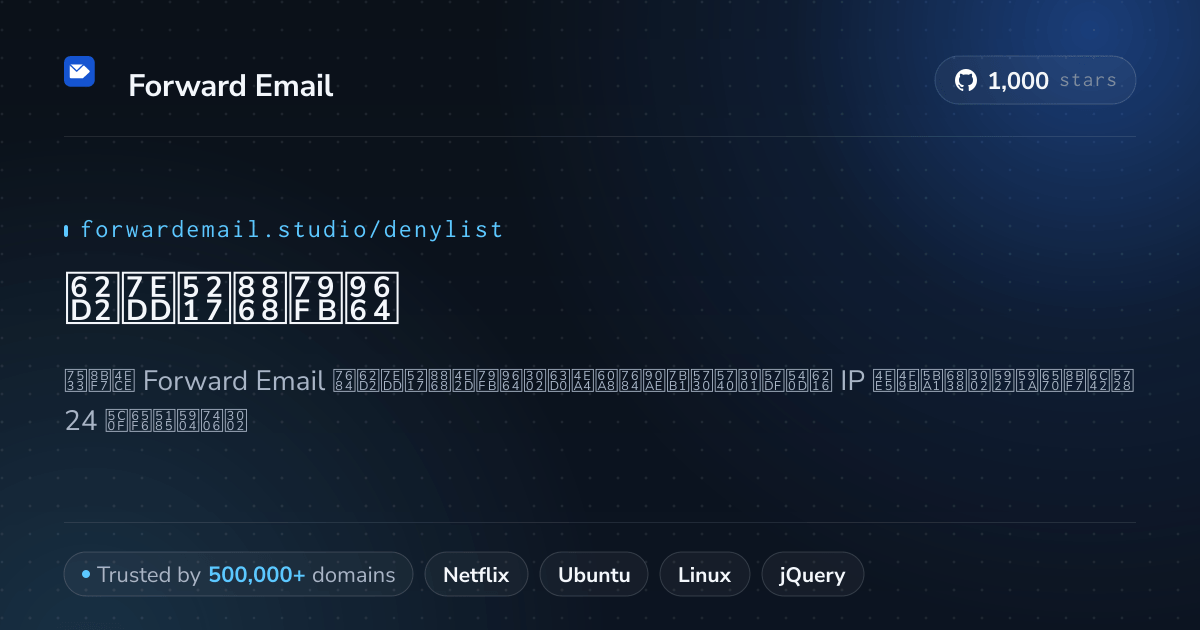Click the '1,000' star count number

click(x=1018, y=81)
